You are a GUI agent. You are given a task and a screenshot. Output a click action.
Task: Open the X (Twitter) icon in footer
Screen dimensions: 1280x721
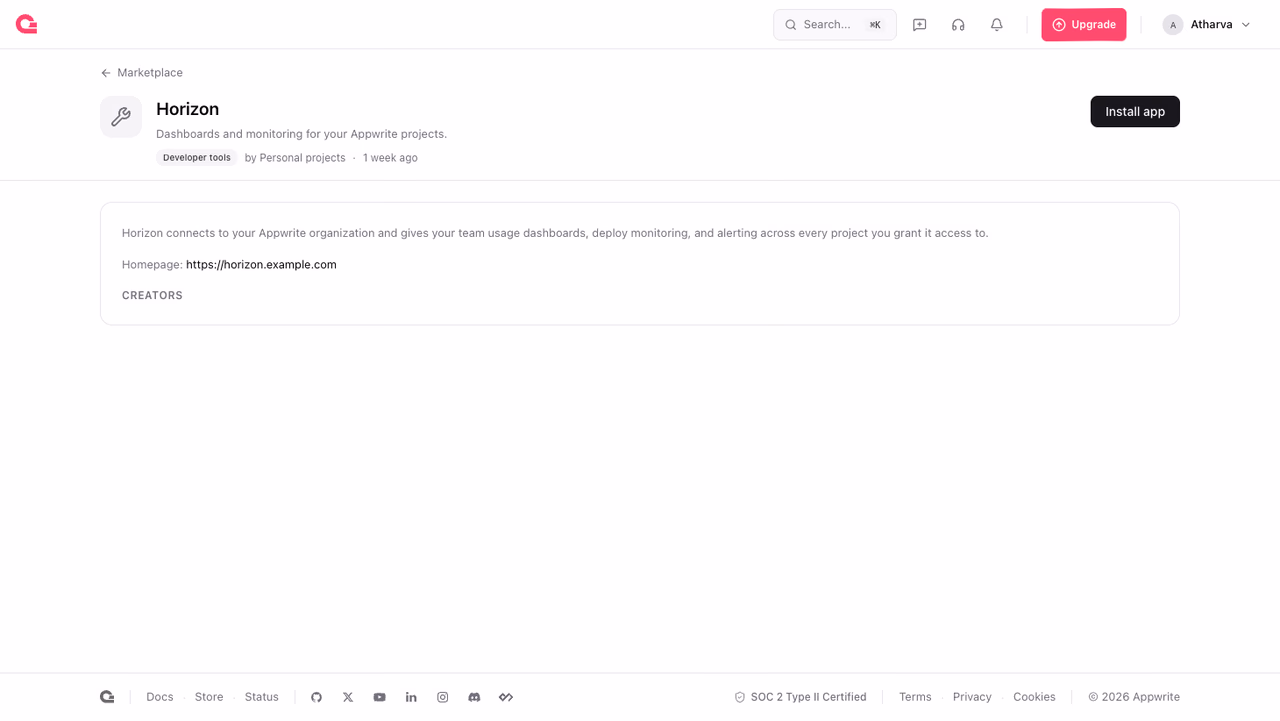point(348,697)
